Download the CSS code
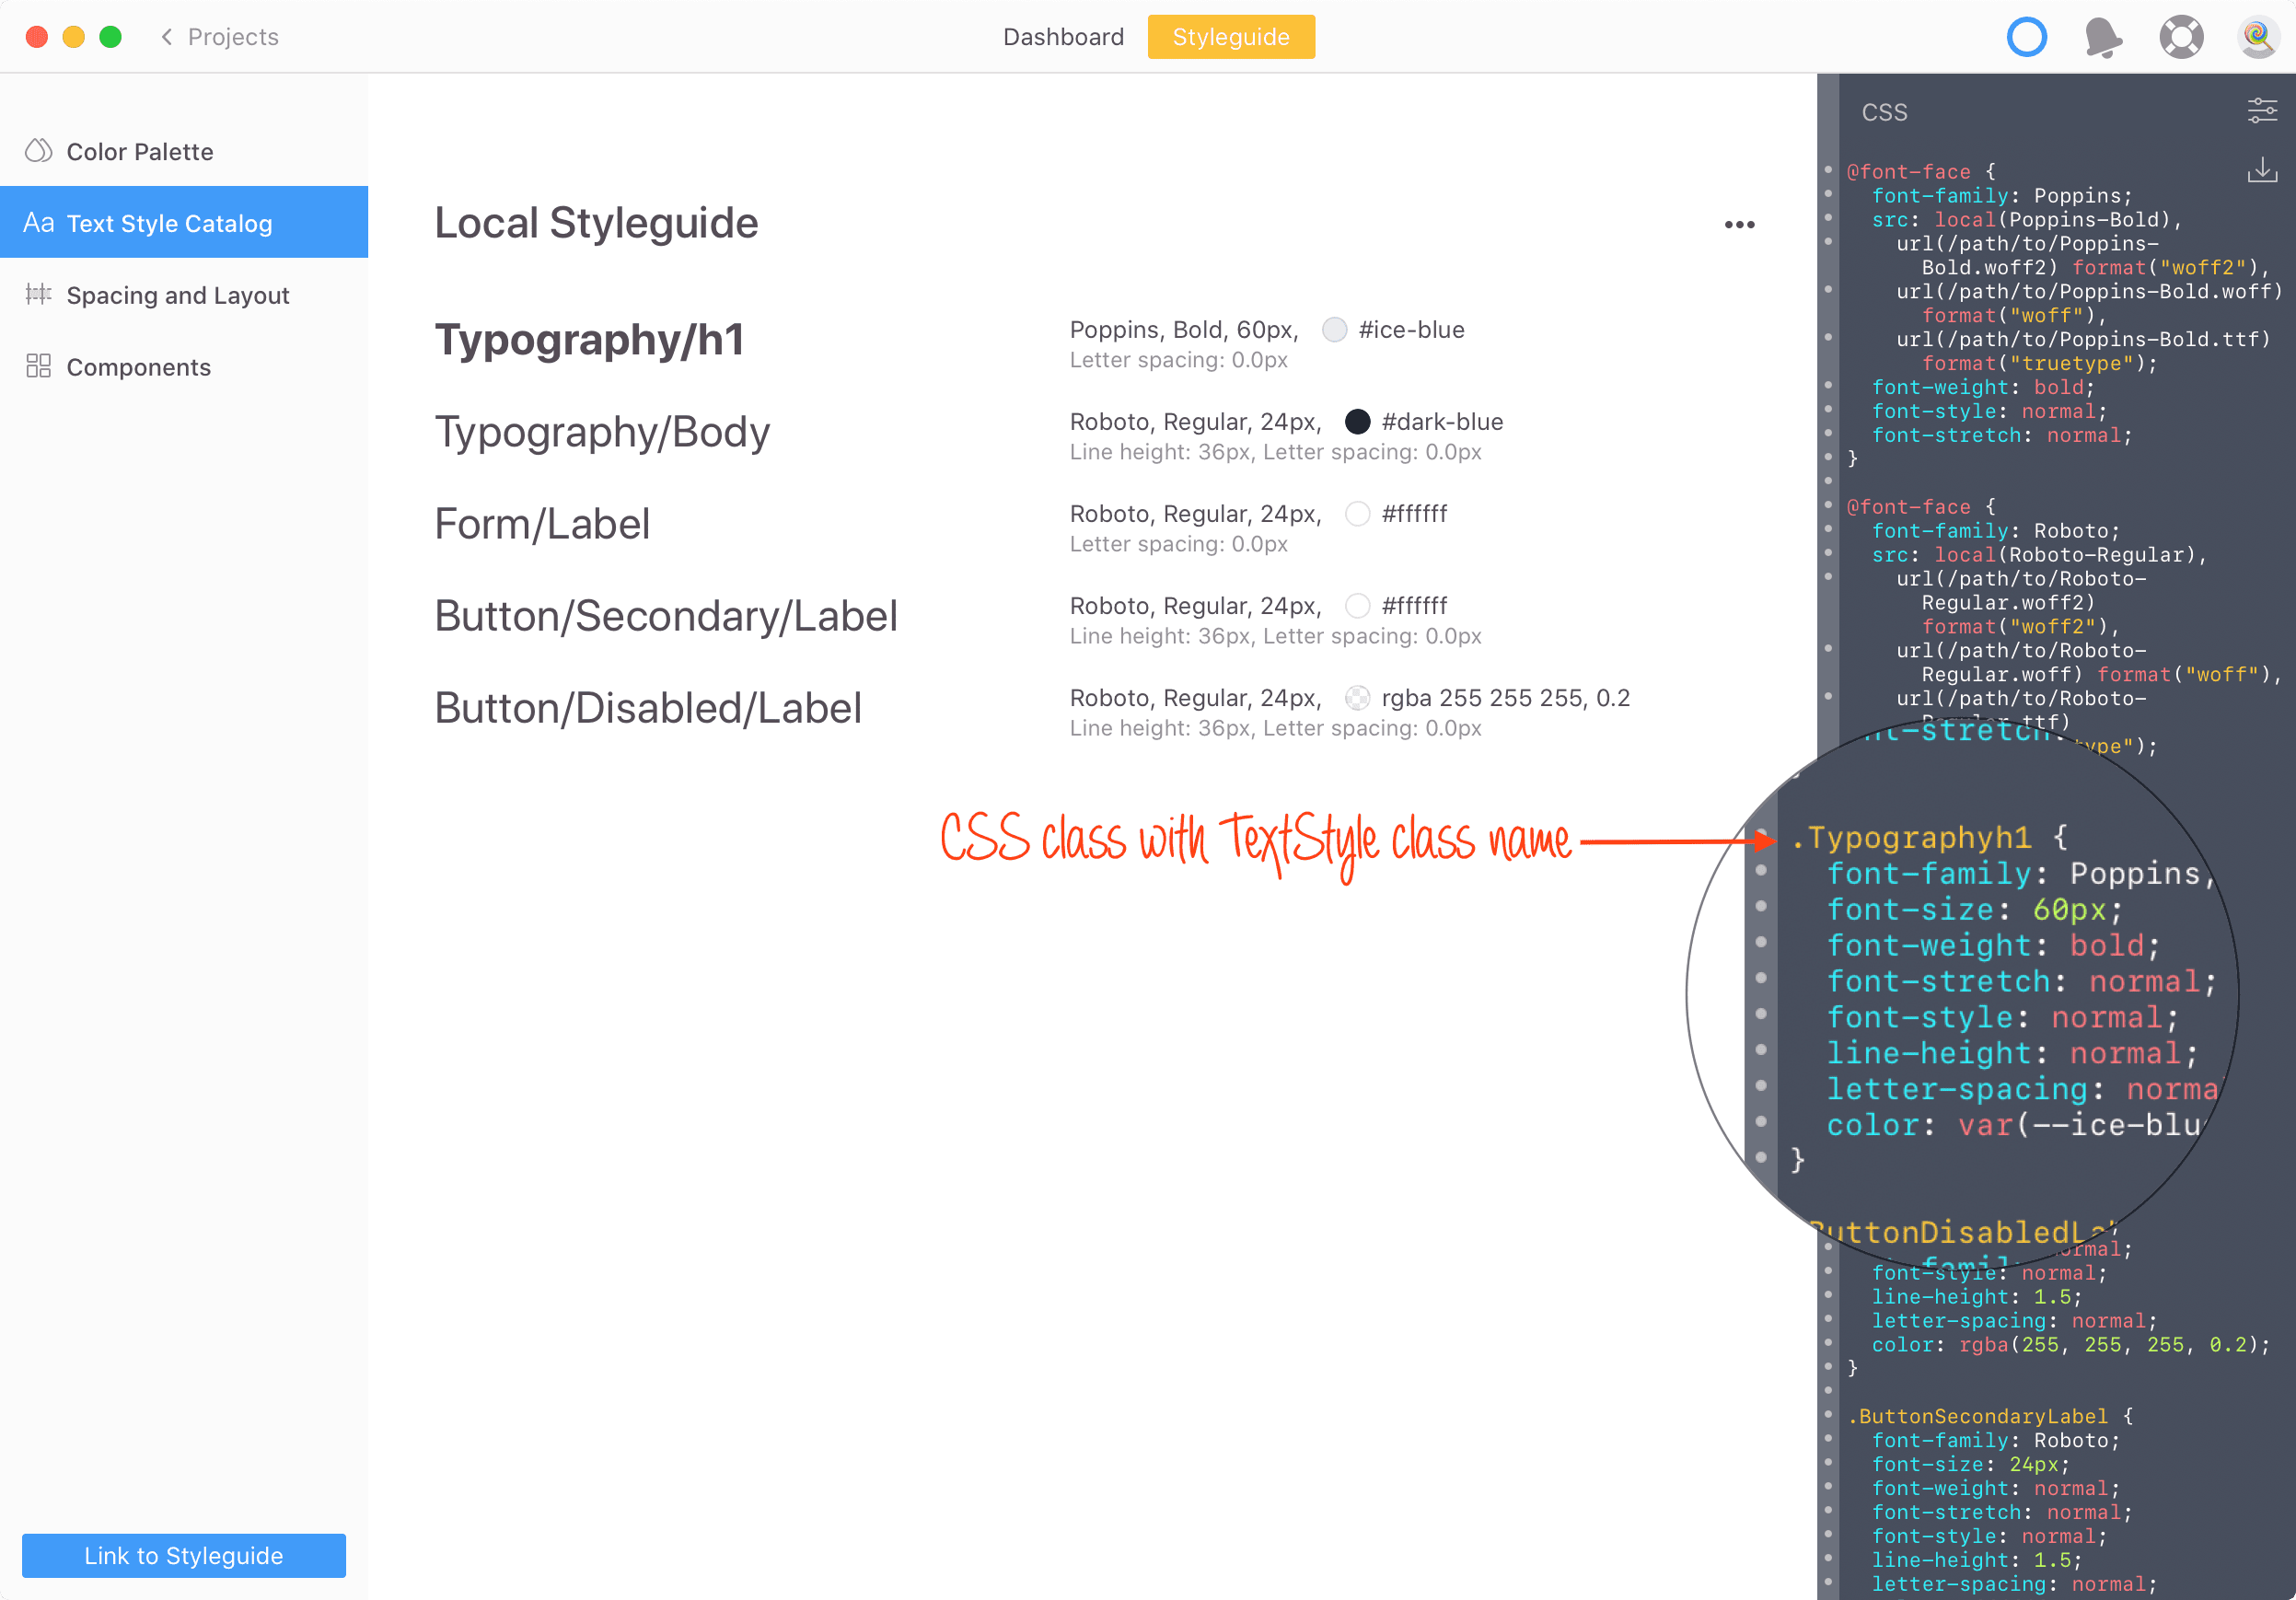 pos(2262,170)
